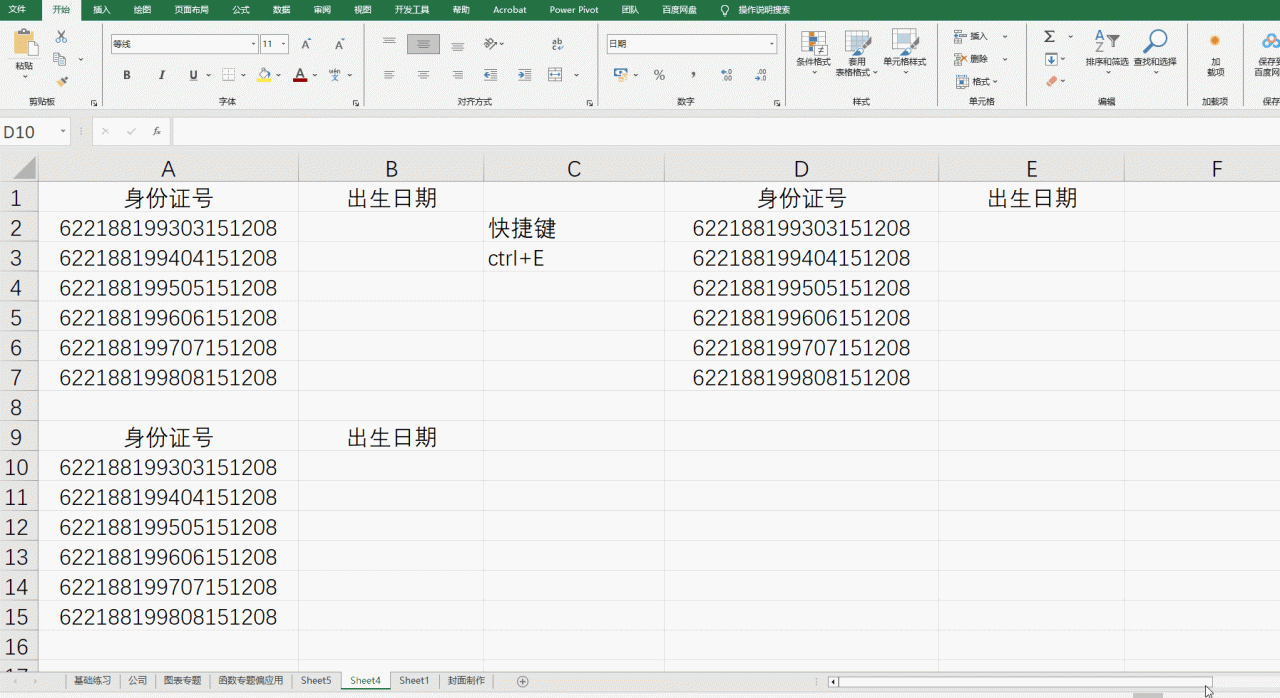Screen dimensions: 1280x698
Task: Switch to the 页面布局 ribbon tab
Action: point(192,9)
